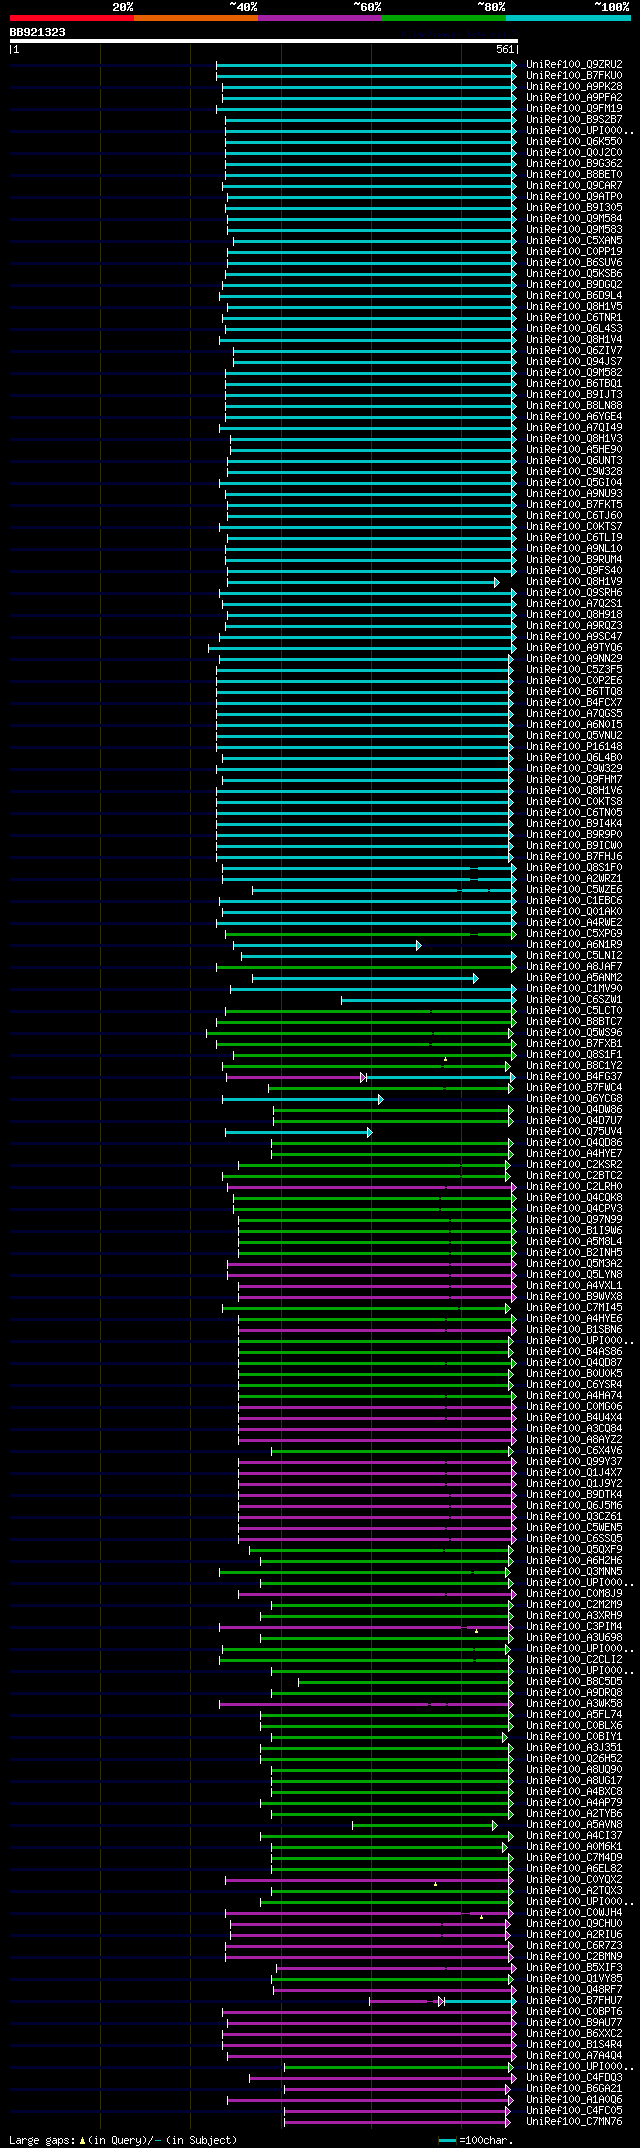
Task: Select hit label UniRef100_C7MI45
Action: tap(574, 1307)
